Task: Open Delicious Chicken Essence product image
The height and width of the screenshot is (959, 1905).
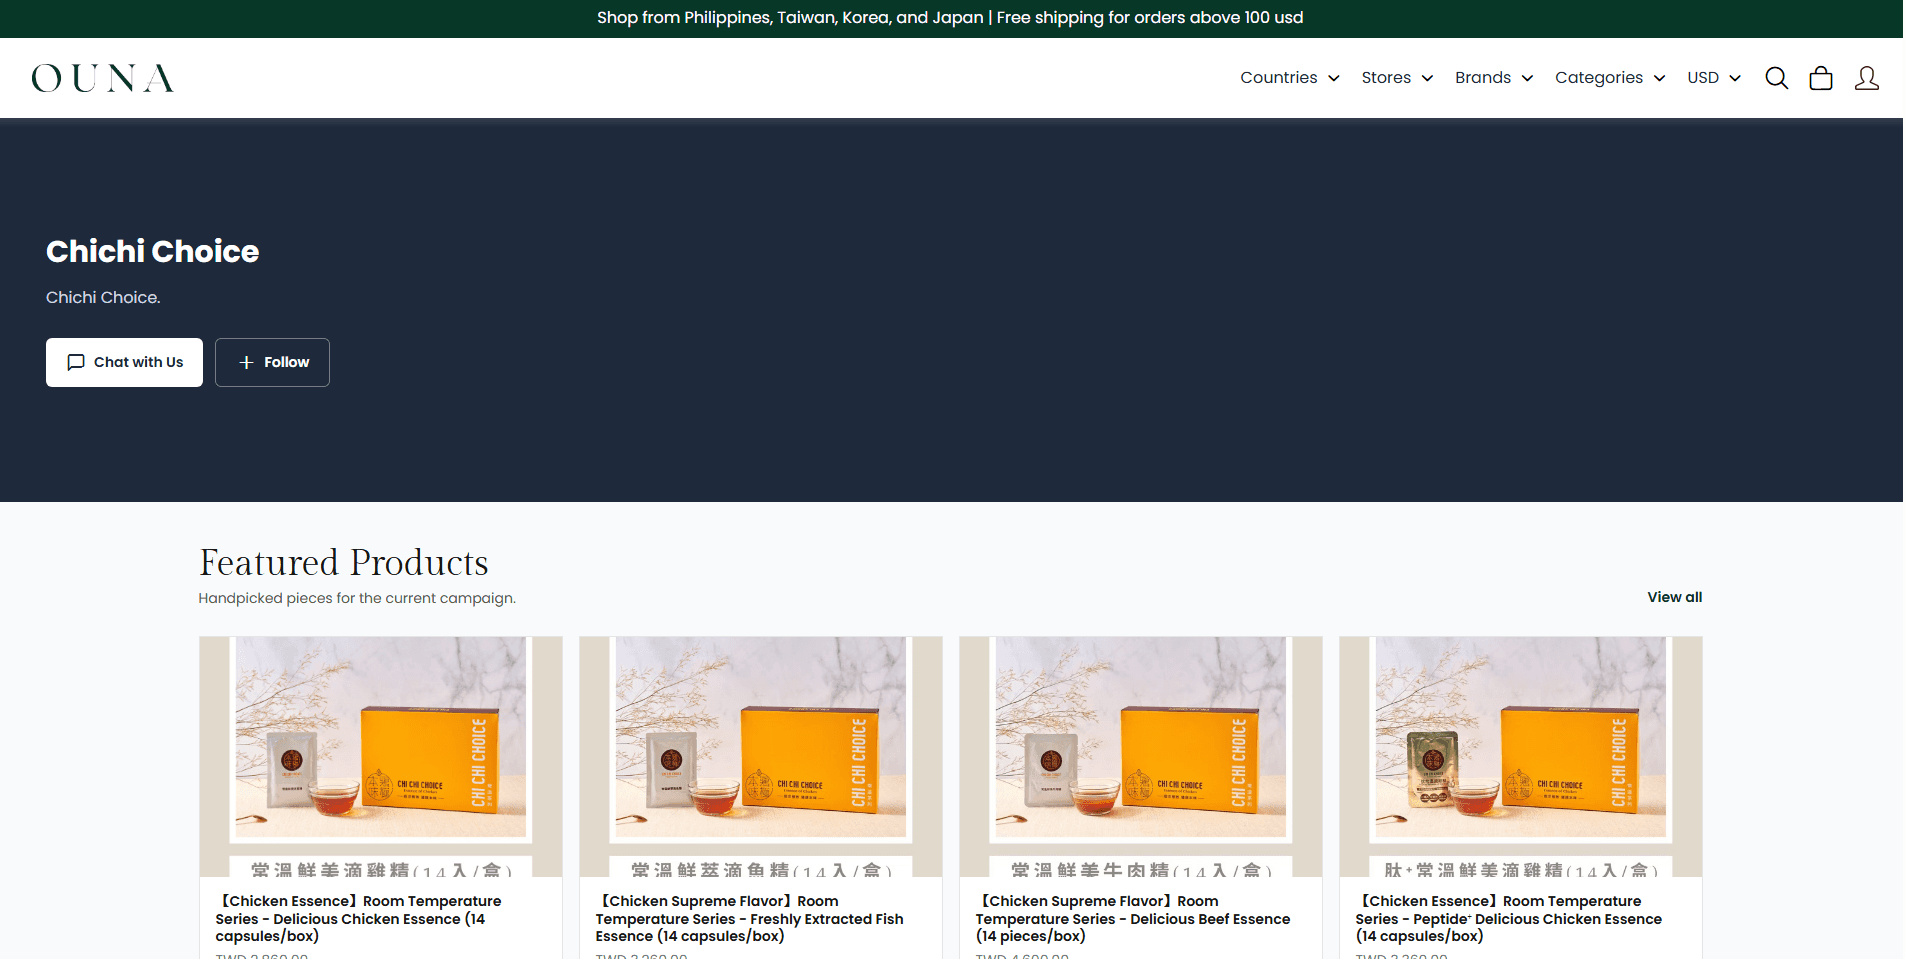Action: click(381, 757)
